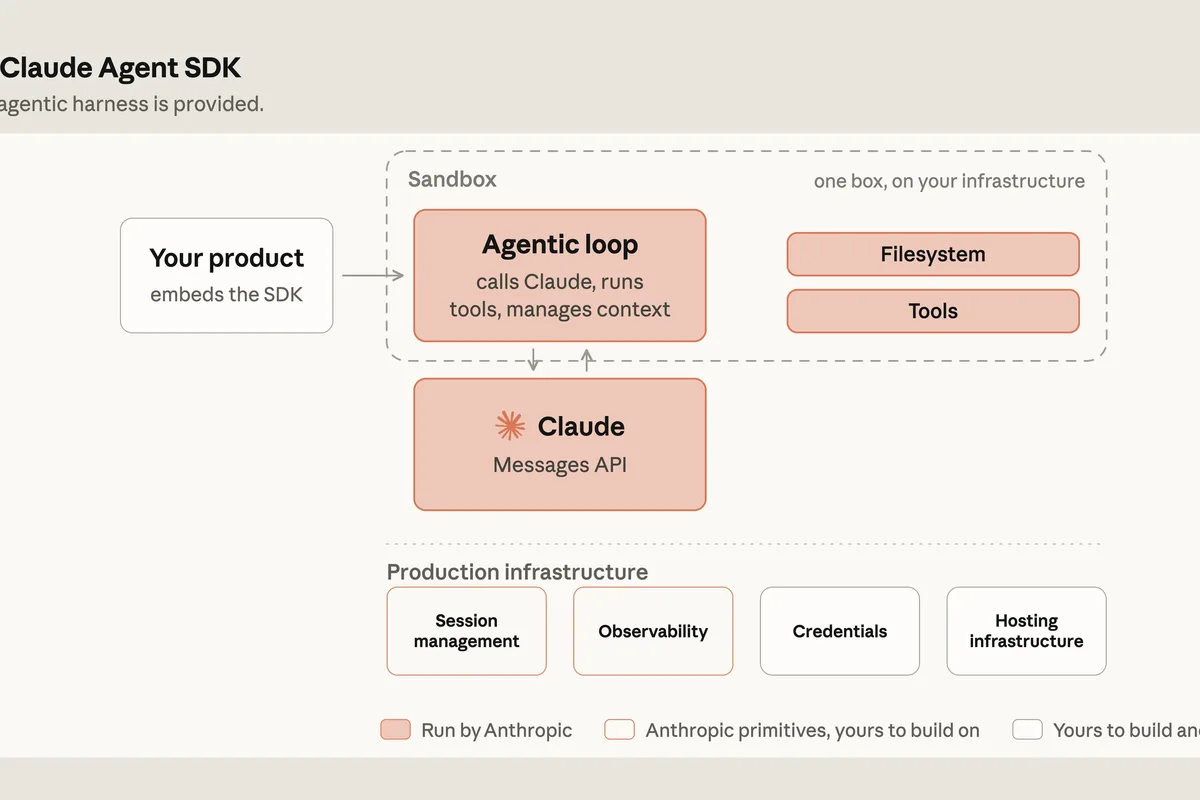Click the Run by Anthropic legend swatch
Image resolution: width=1200 pixels, height=800 pixels.
coord(396,730)
